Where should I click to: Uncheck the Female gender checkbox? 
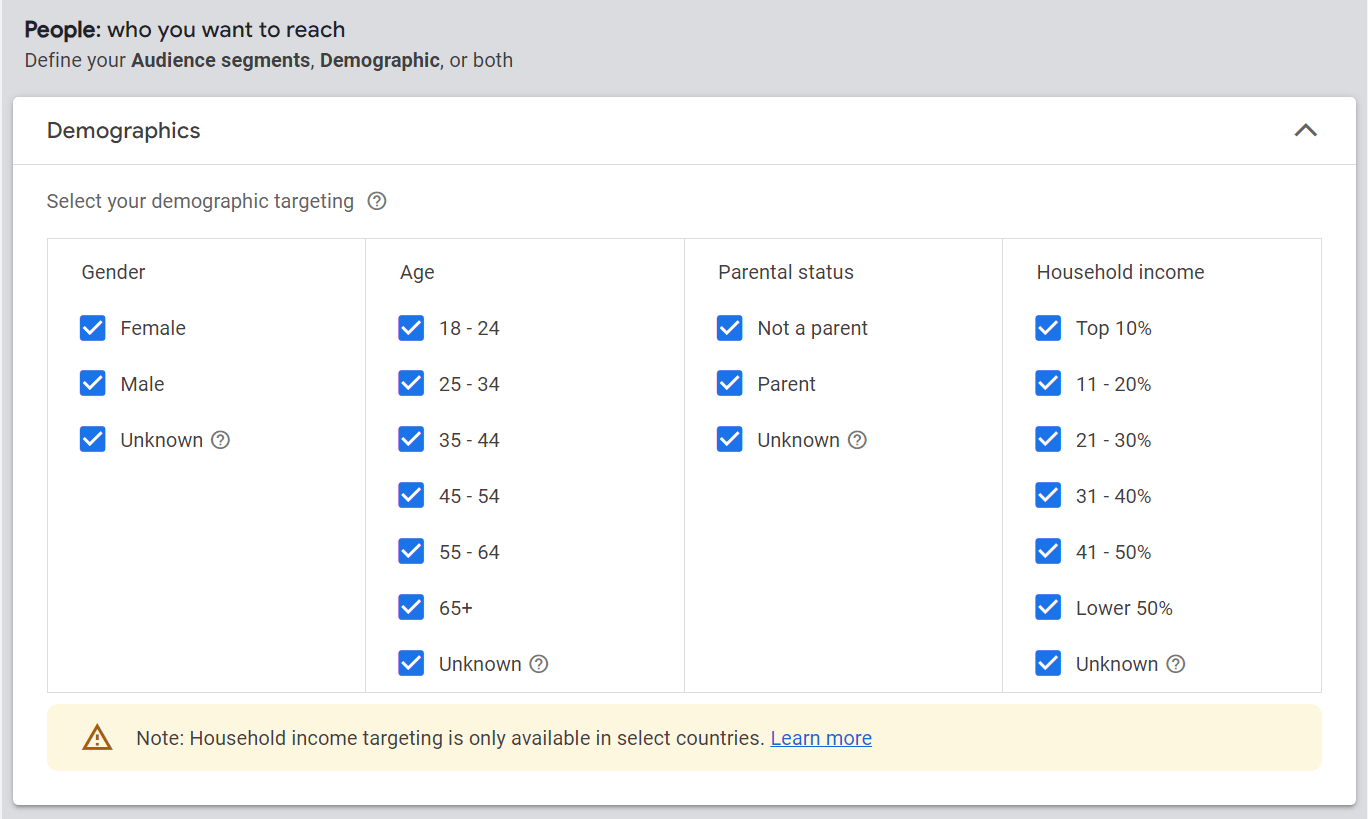tap(92, 327)
